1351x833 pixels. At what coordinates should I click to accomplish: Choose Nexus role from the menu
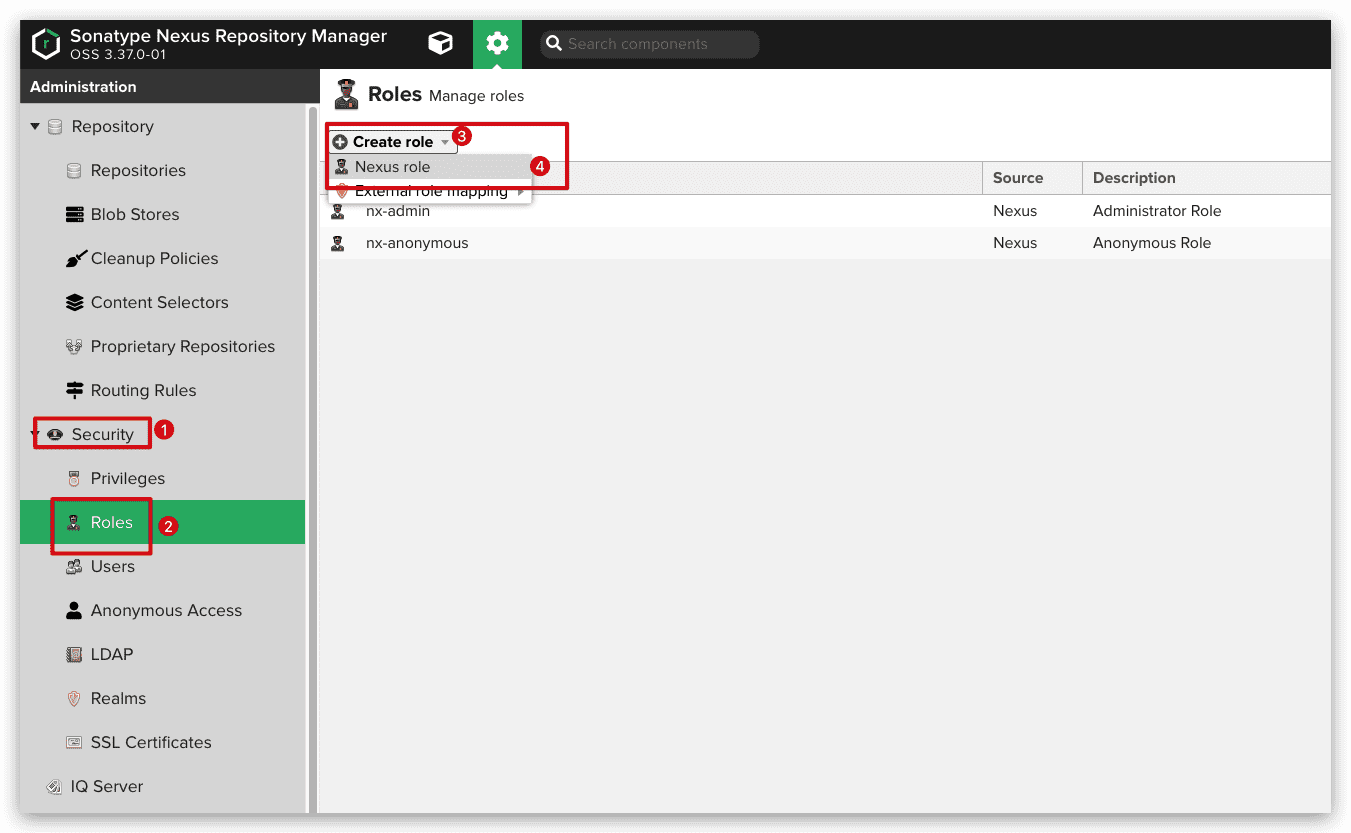392,167
